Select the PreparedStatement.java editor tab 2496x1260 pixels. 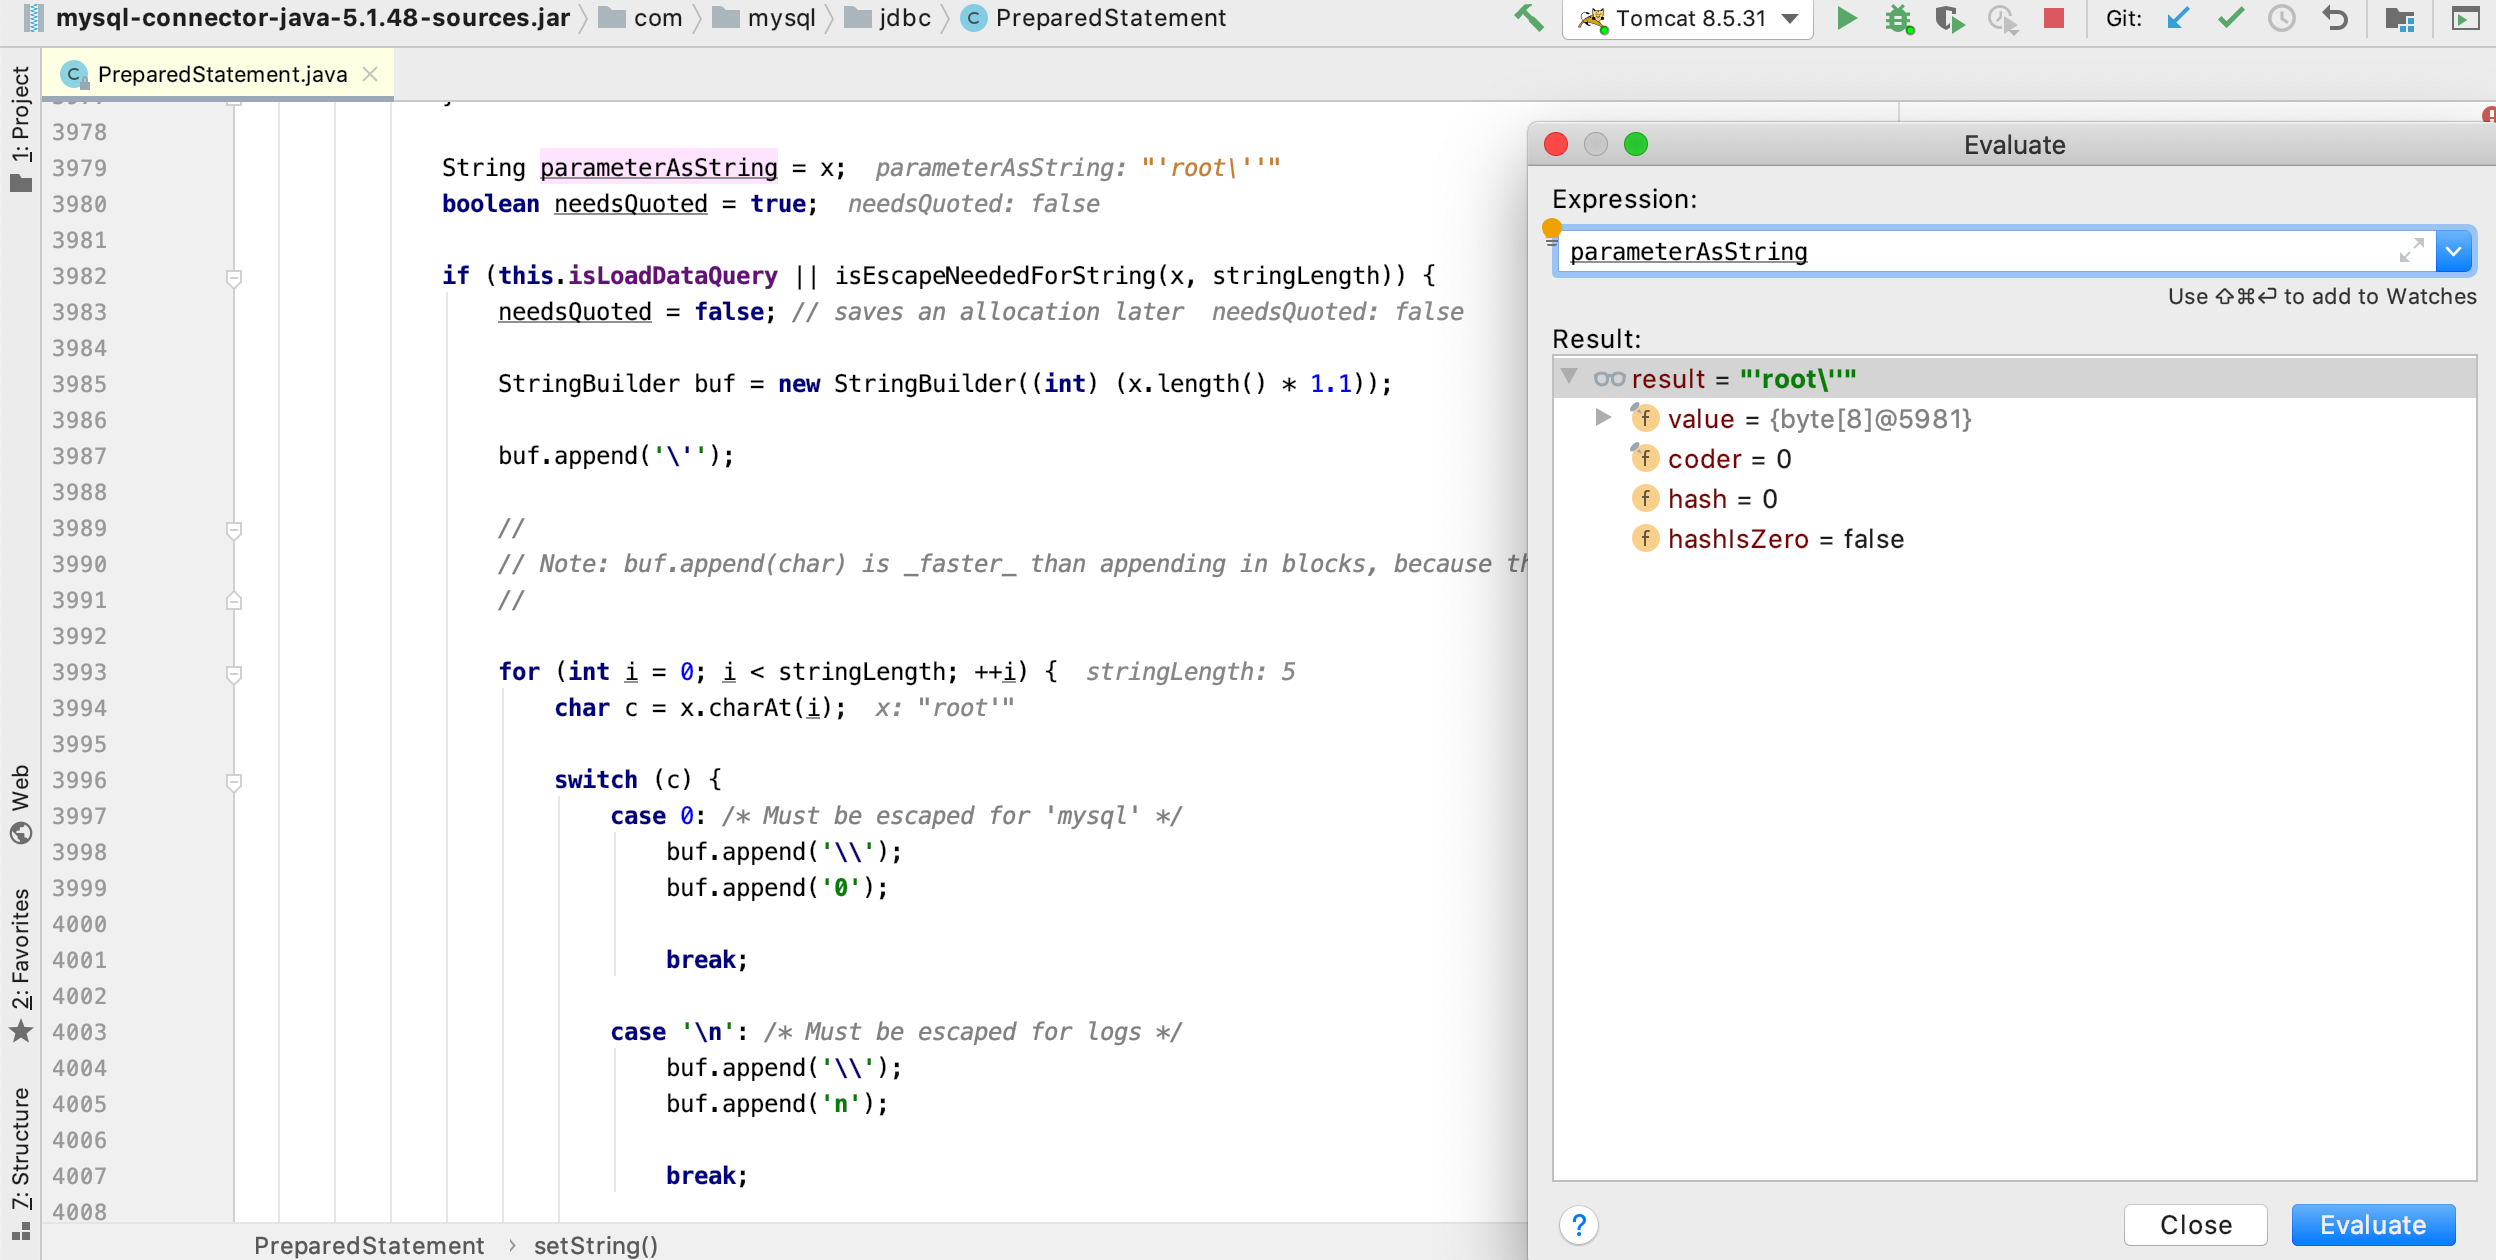221,74
